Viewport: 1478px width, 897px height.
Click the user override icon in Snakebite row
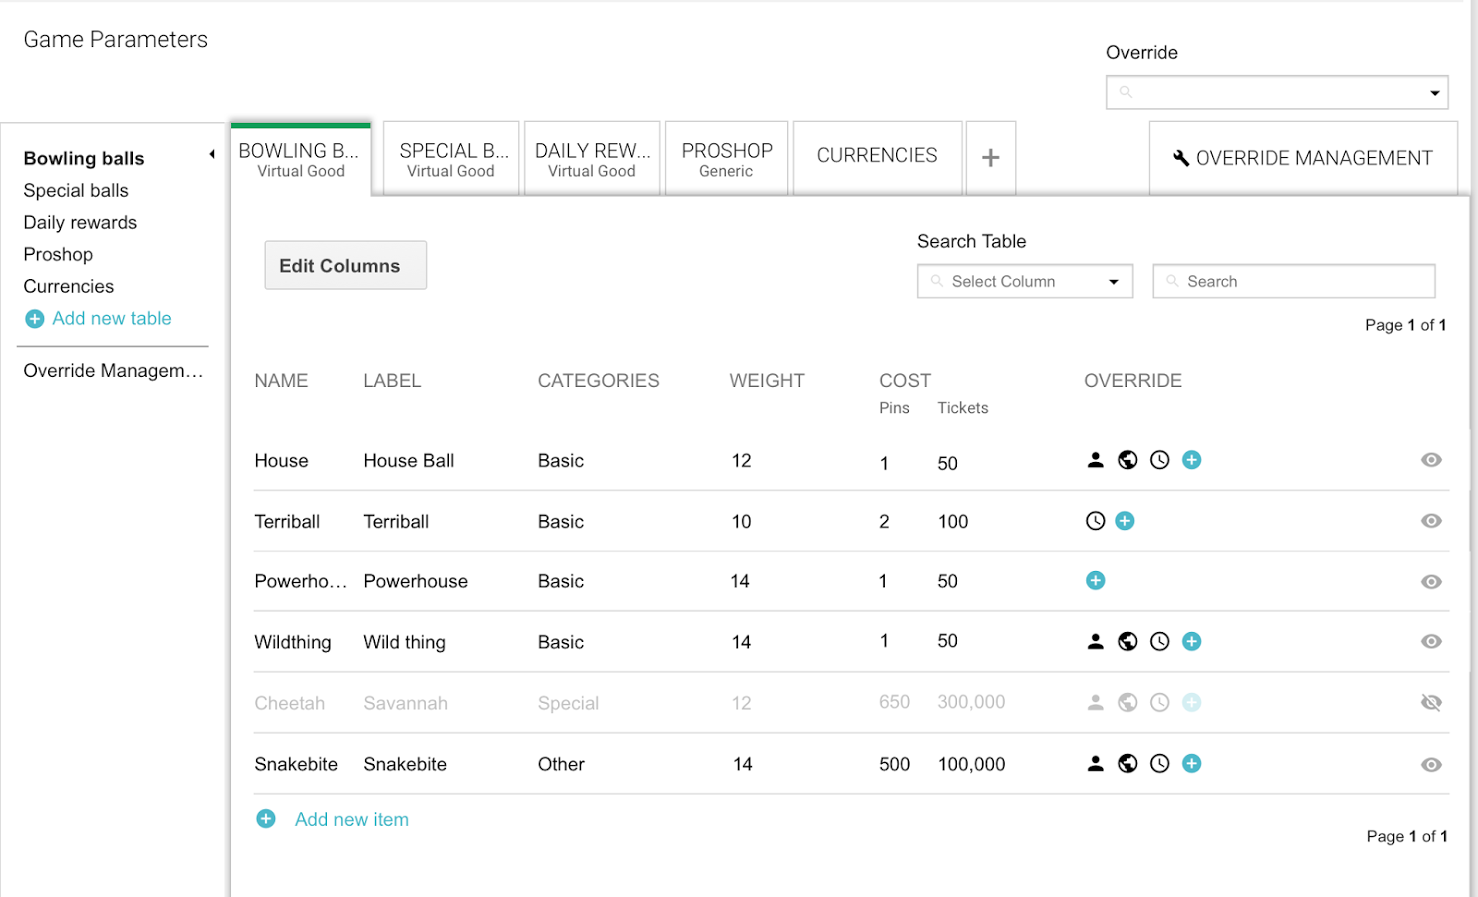[1096, 764]
